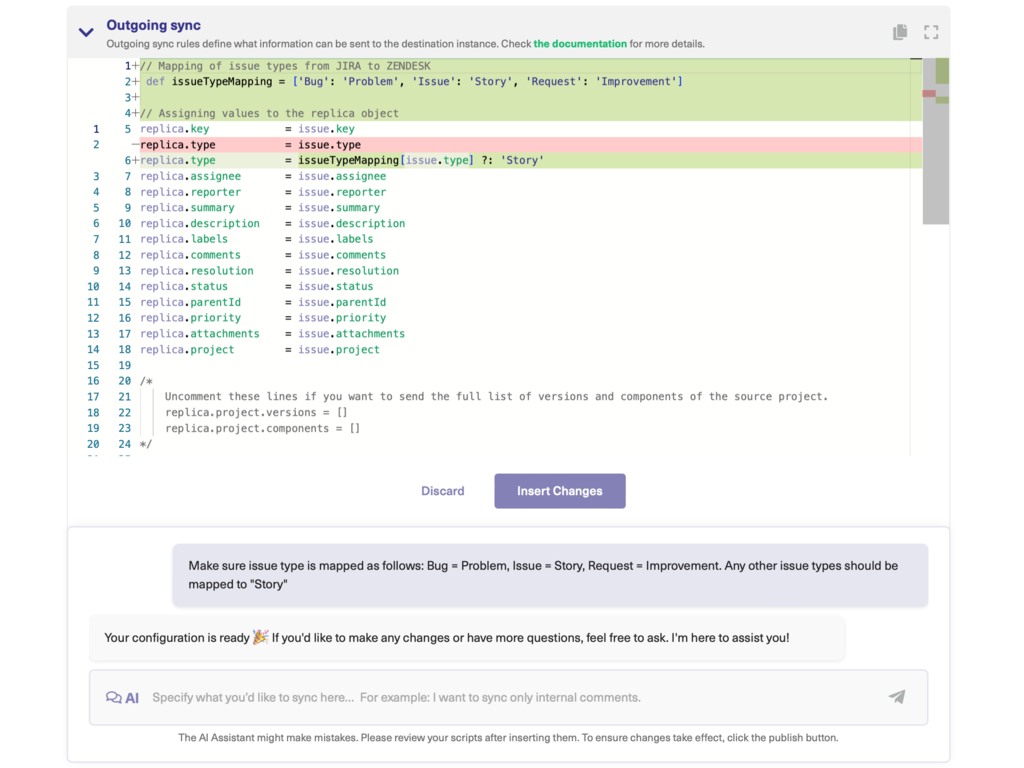Click the user message about issue type mapping
Viewport: 1024px width, 768px height.
click(x=549, y=574)
